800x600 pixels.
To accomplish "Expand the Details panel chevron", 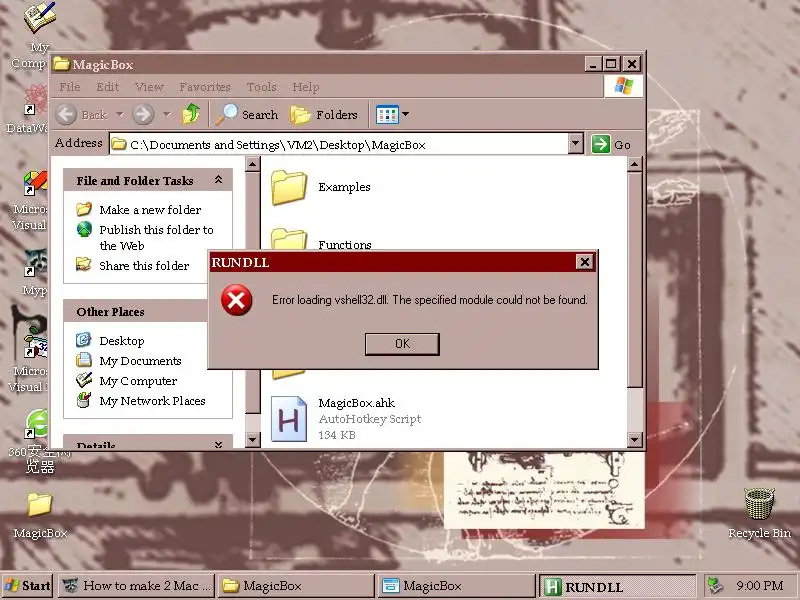I will pyautogui.click(x=218, y=444).
